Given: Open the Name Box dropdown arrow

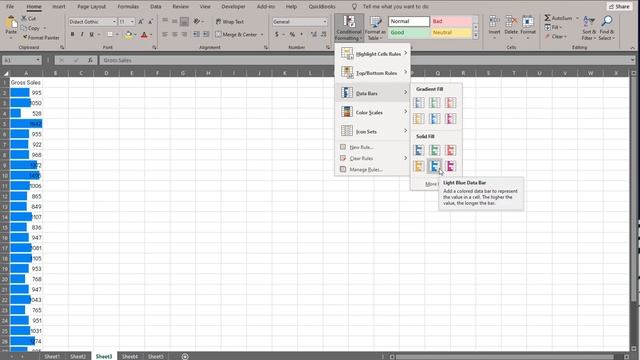Looking at the screenshot, I should (38, 60).
